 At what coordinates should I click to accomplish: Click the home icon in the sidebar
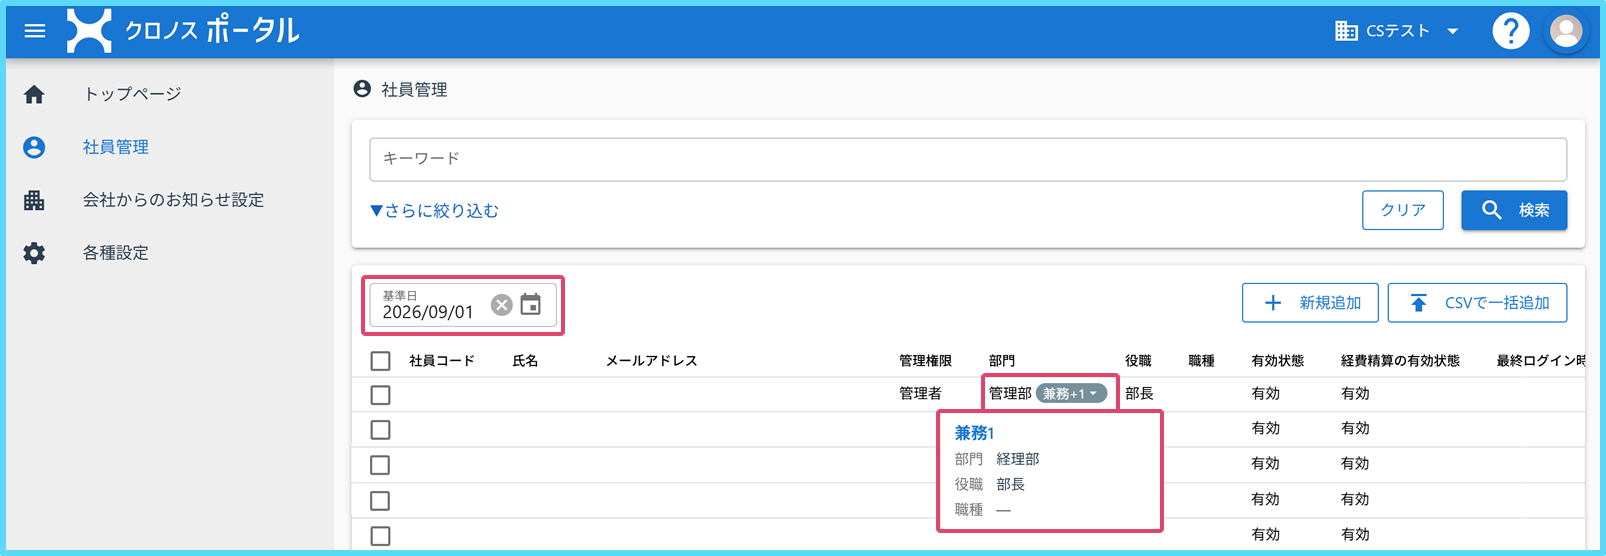pos(34,94)
